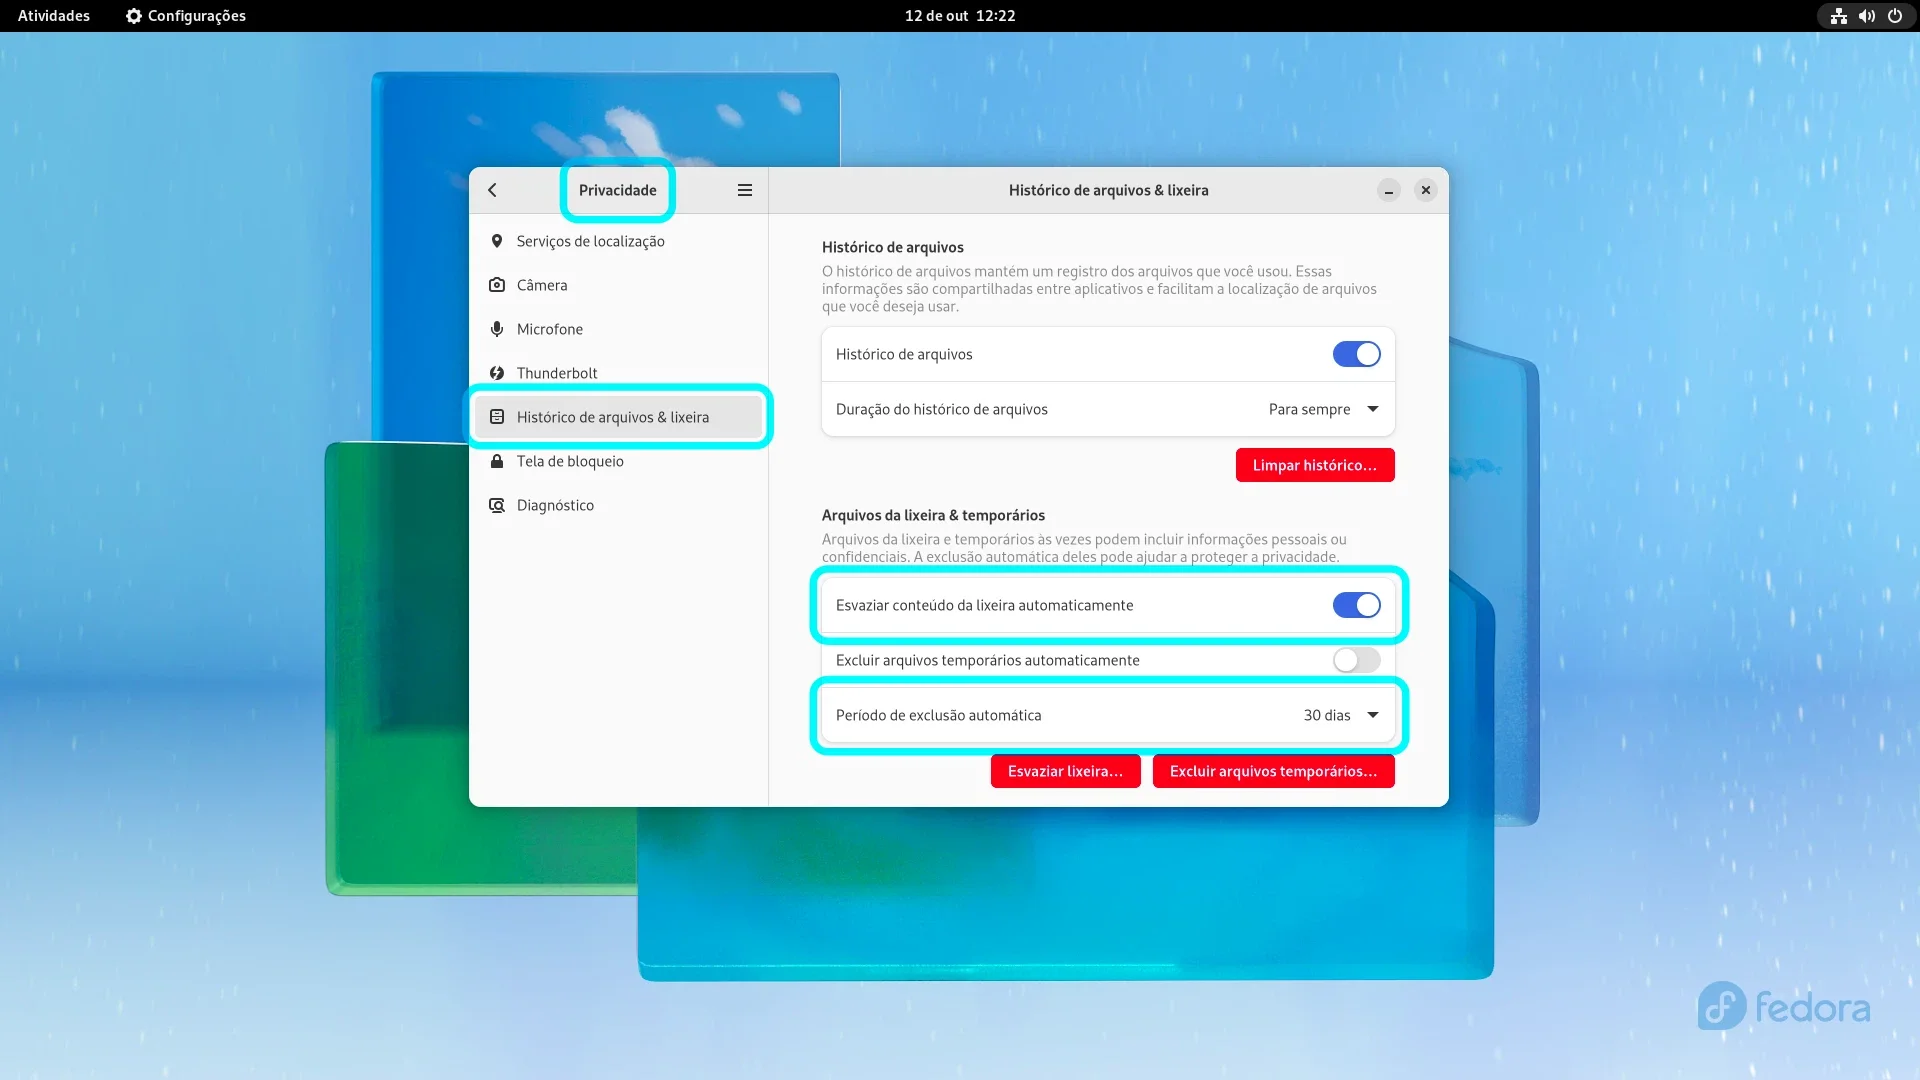This screenshot has height=1080, width=1920.
Task: Open the Microfone privacy page
Action: [x=619, y=329]
